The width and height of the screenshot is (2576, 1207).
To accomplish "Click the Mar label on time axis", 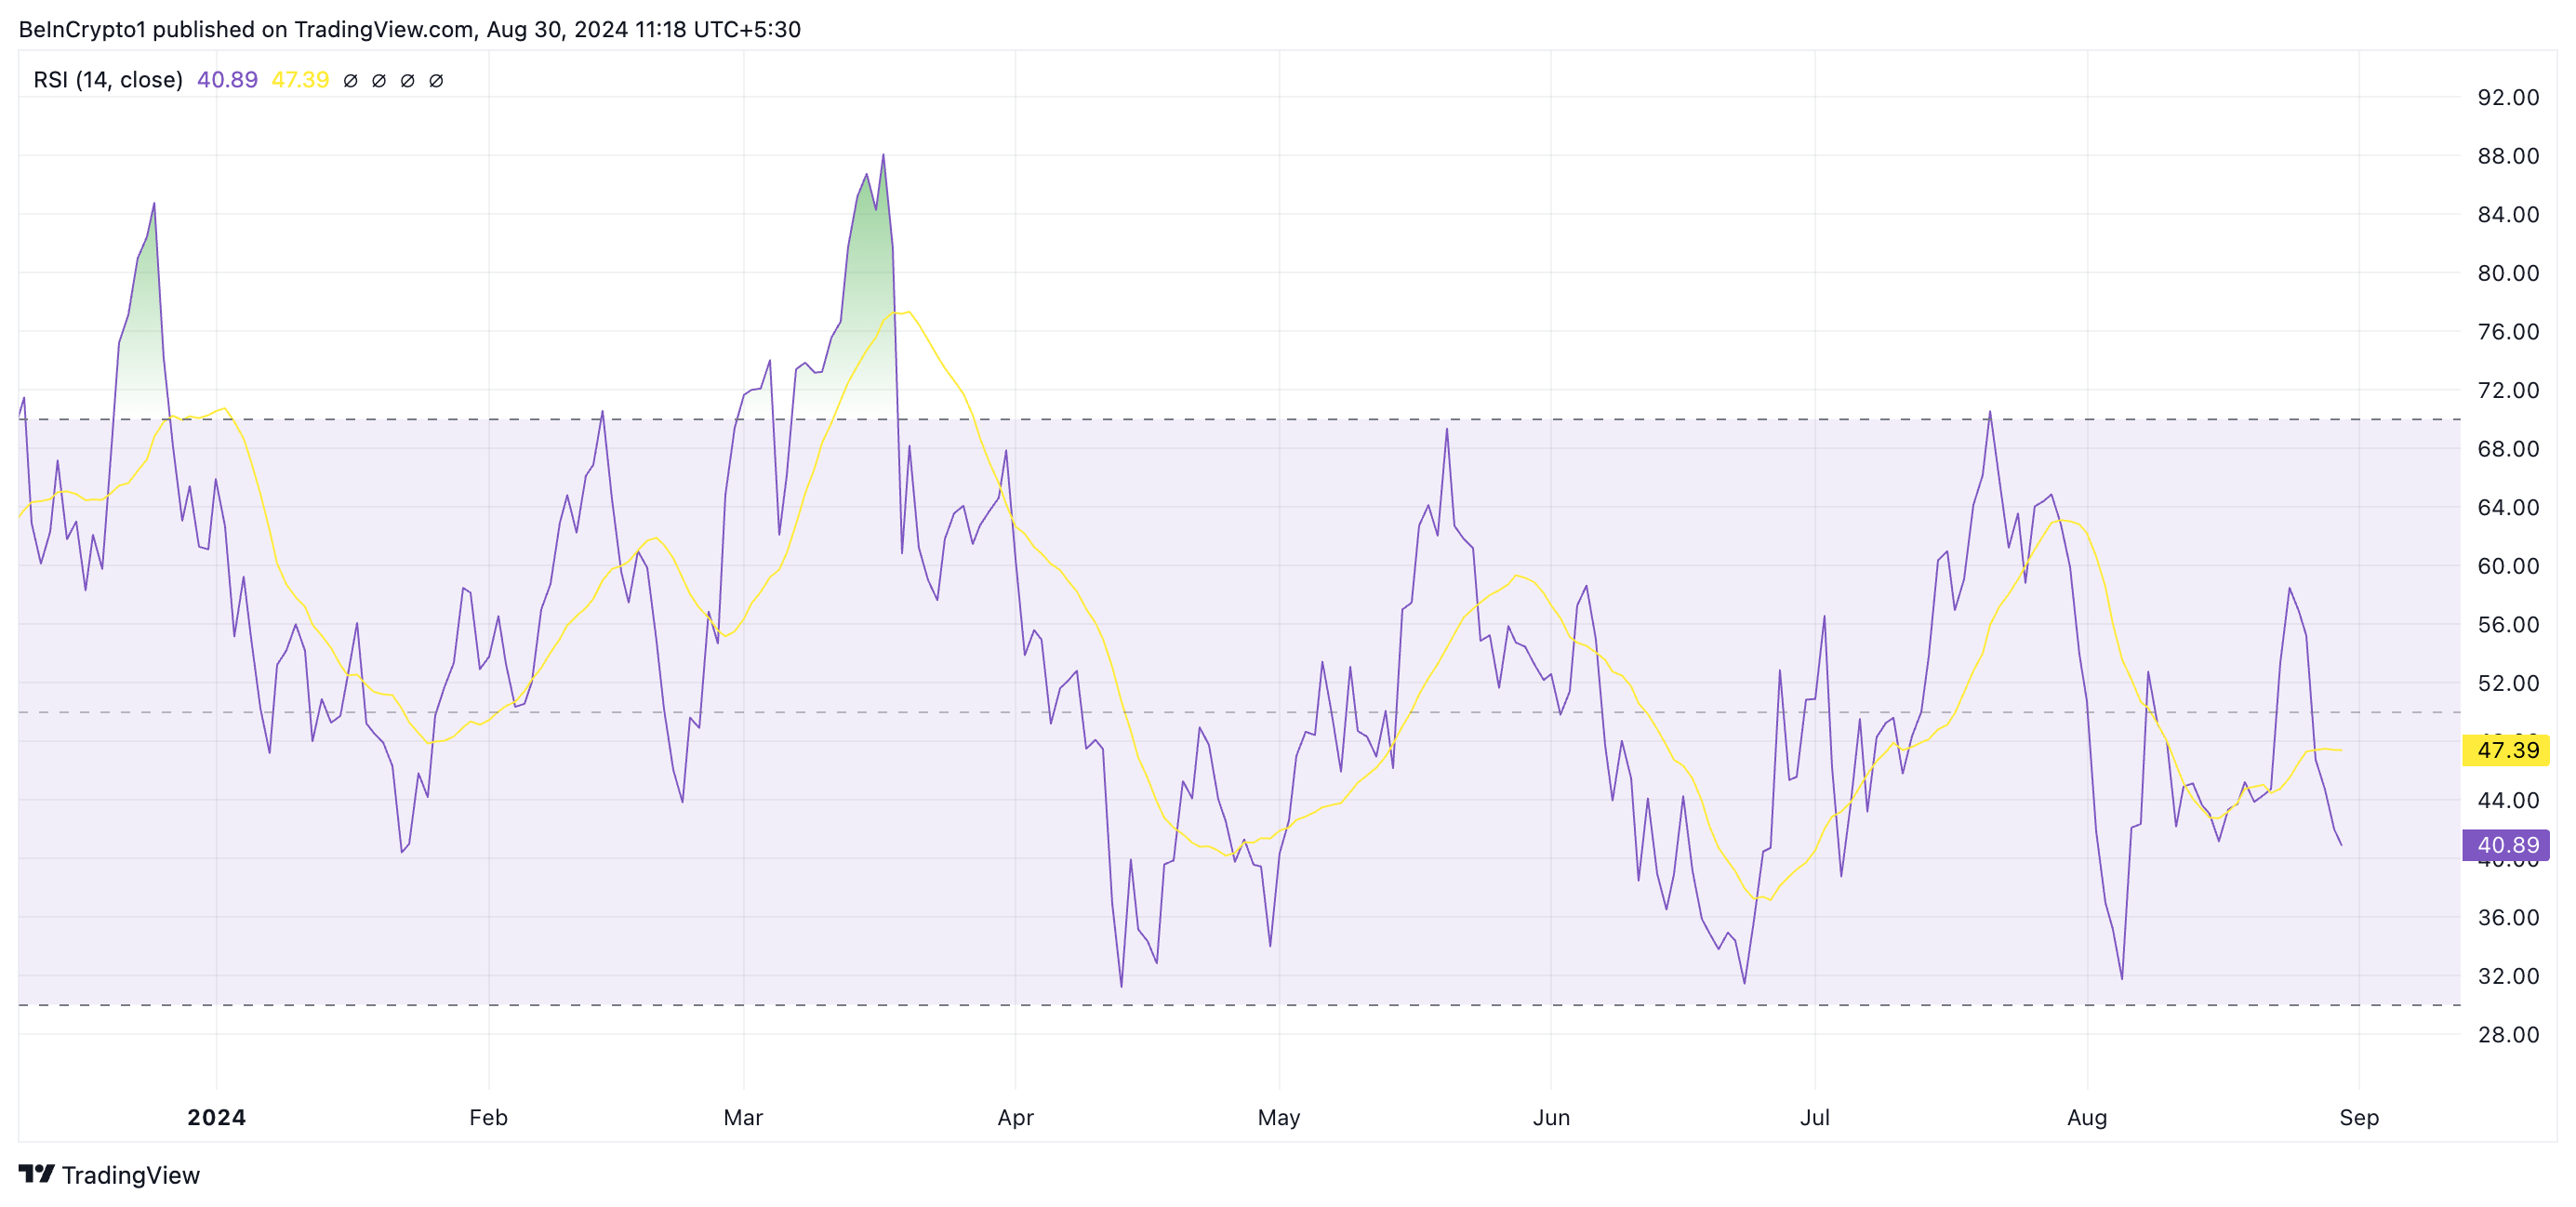I will point(743,1117).
